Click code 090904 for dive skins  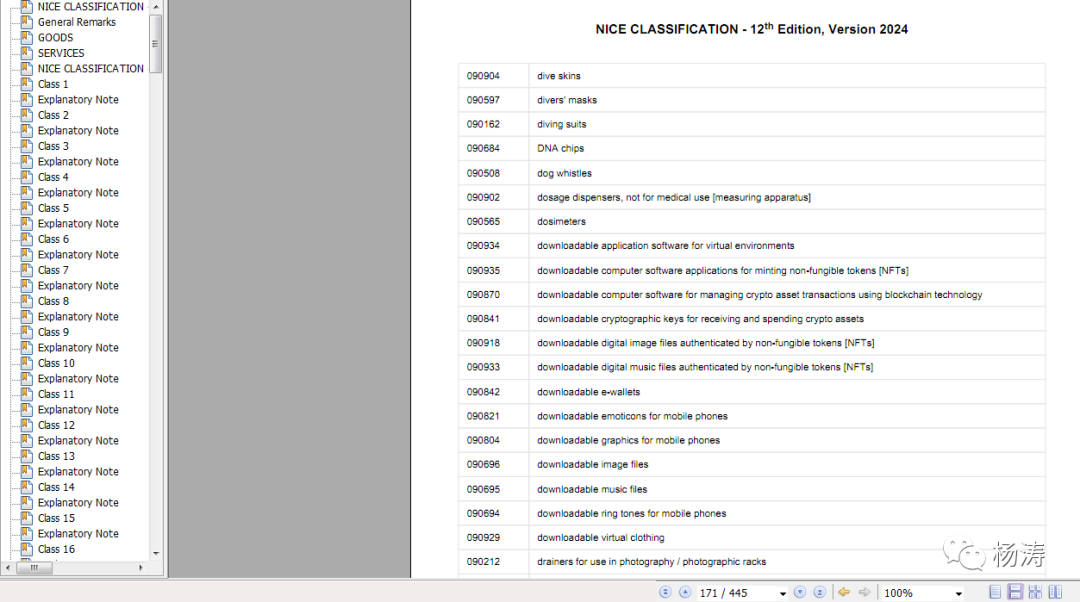[483, 76]
